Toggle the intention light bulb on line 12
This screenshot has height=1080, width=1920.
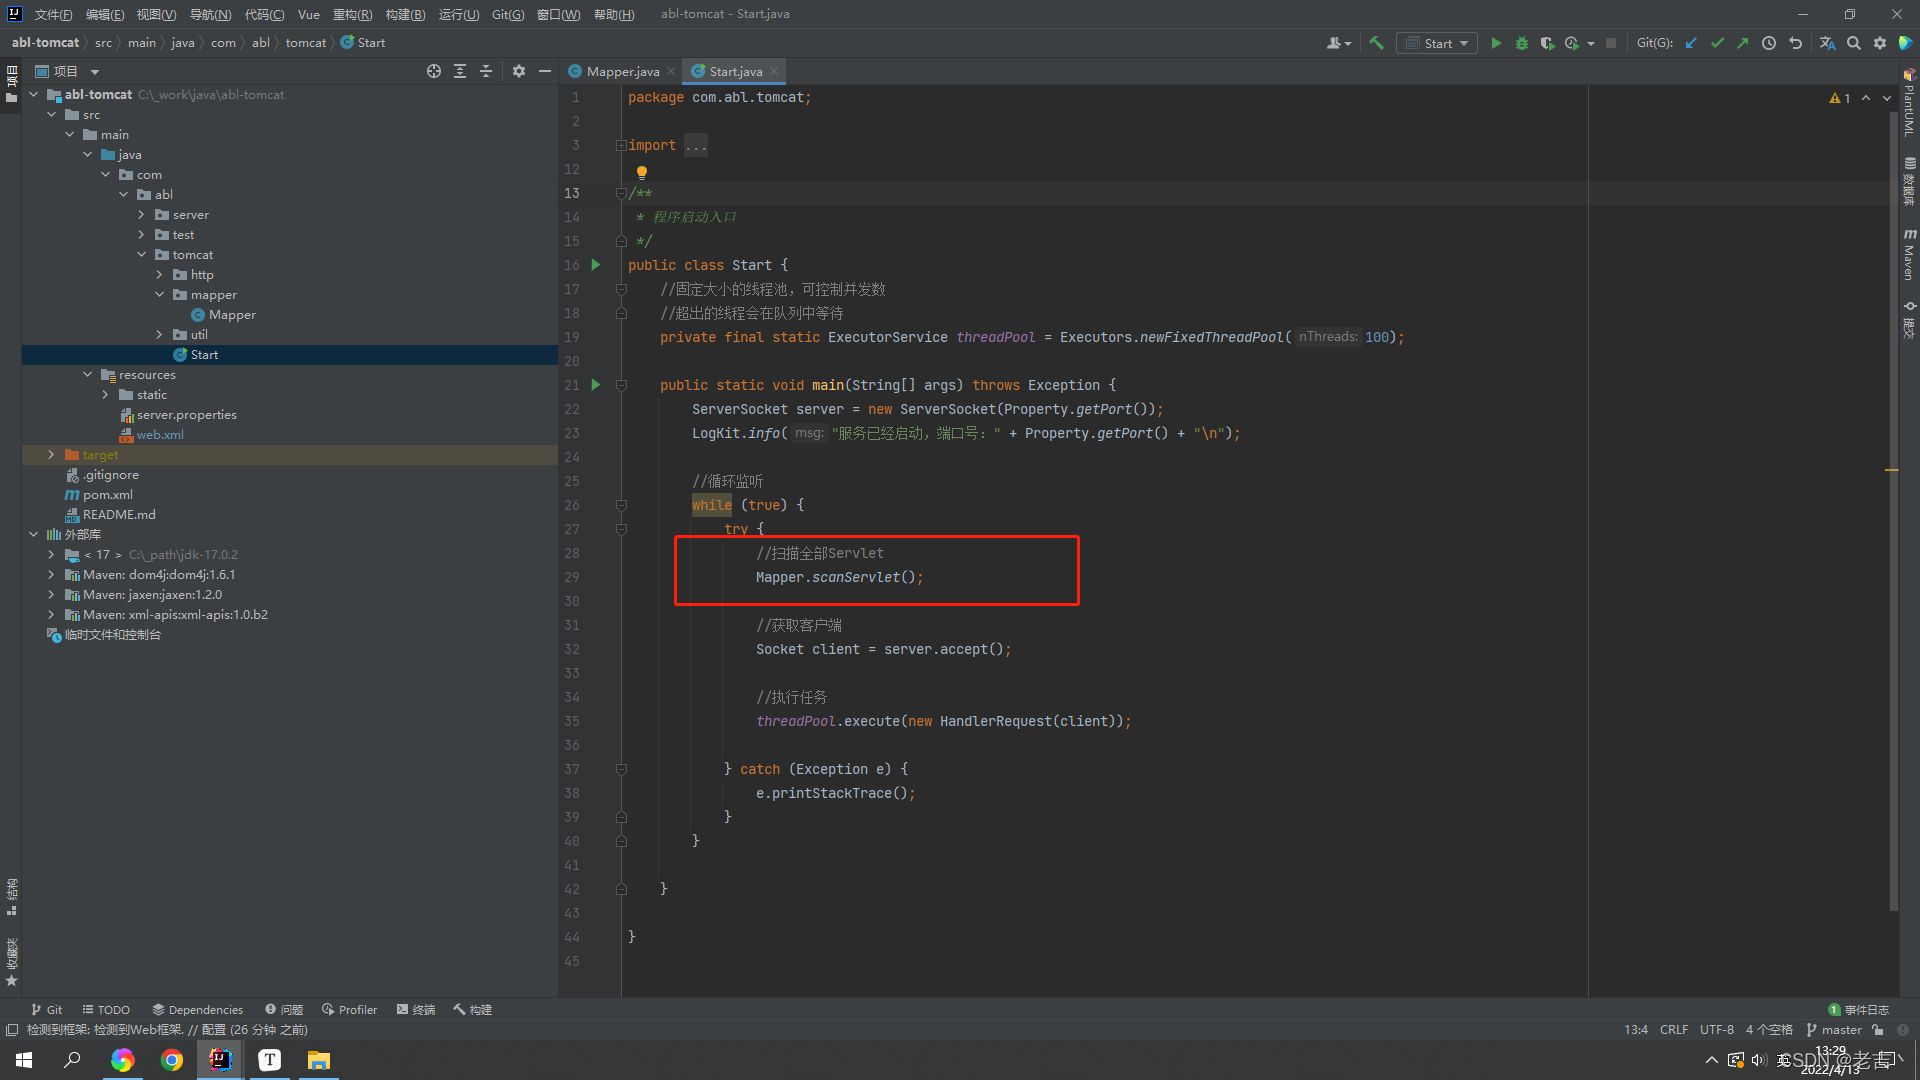(642, 172)
